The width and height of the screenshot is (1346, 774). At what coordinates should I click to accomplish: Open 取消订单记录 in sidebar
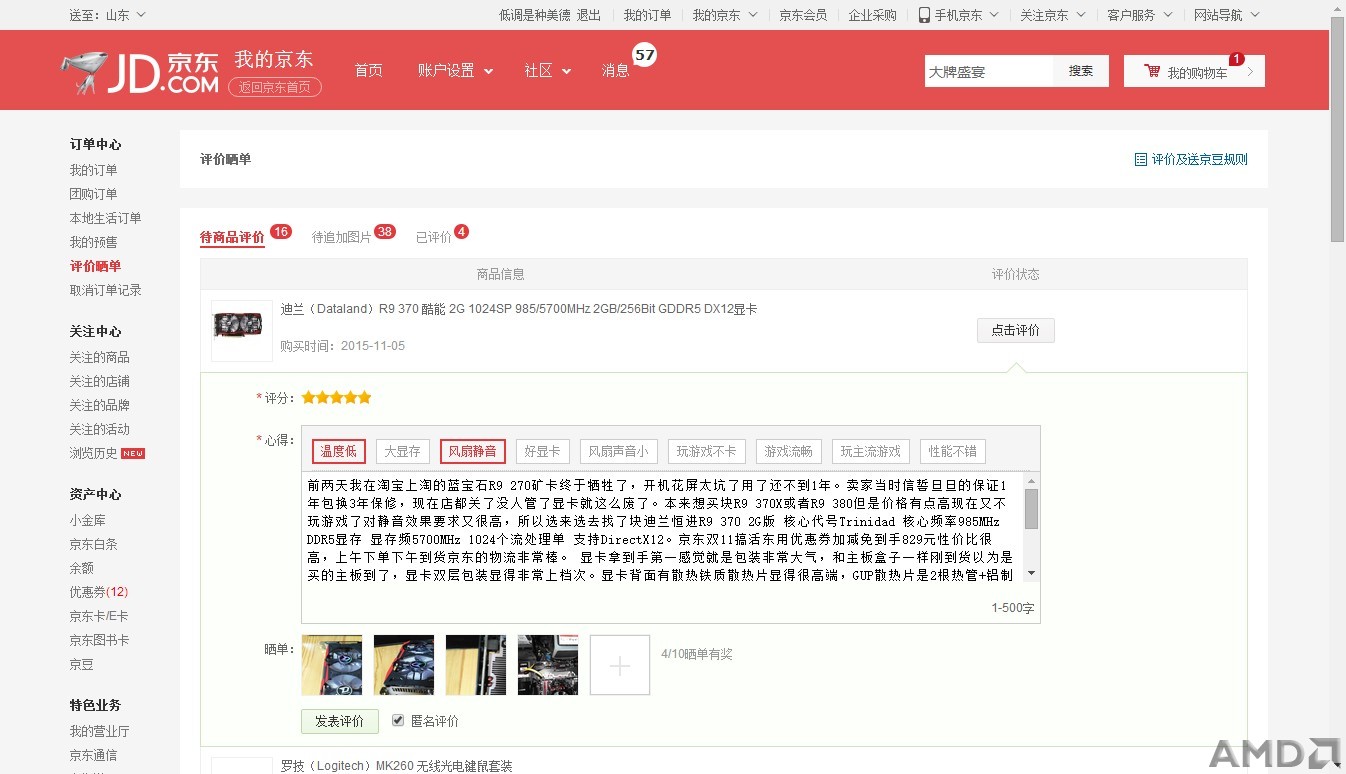pos(105,290)
